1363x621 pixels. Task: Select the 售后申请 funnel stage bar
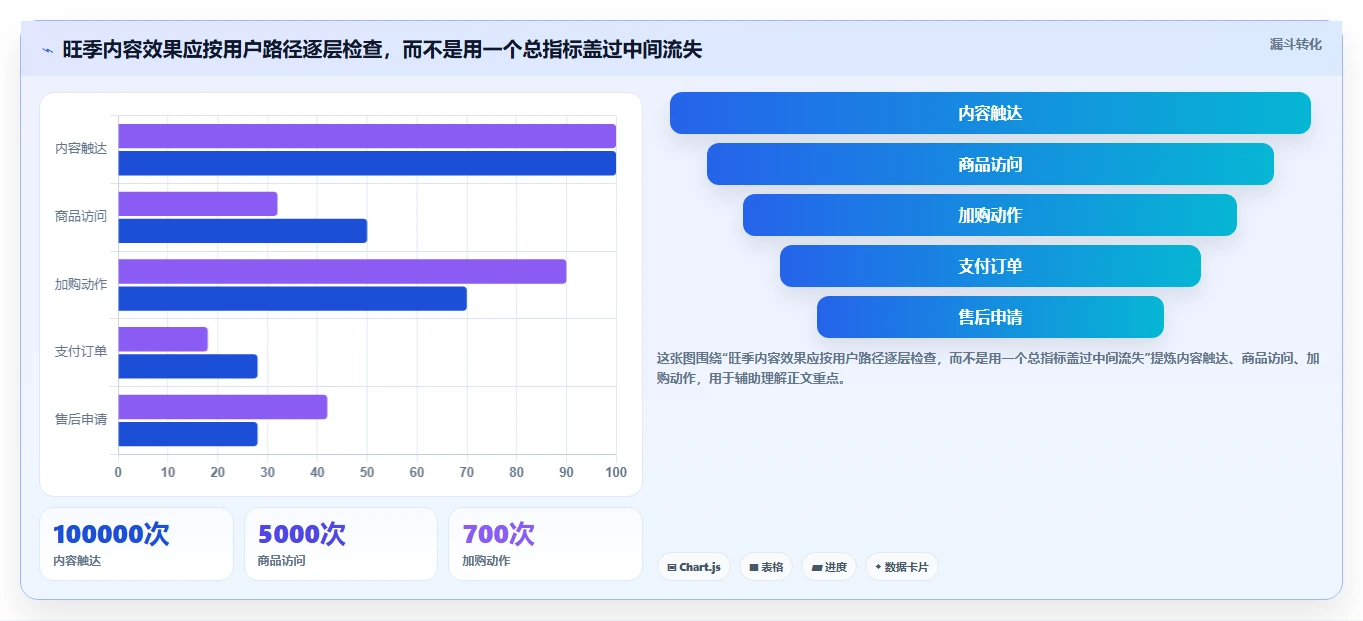990,317
